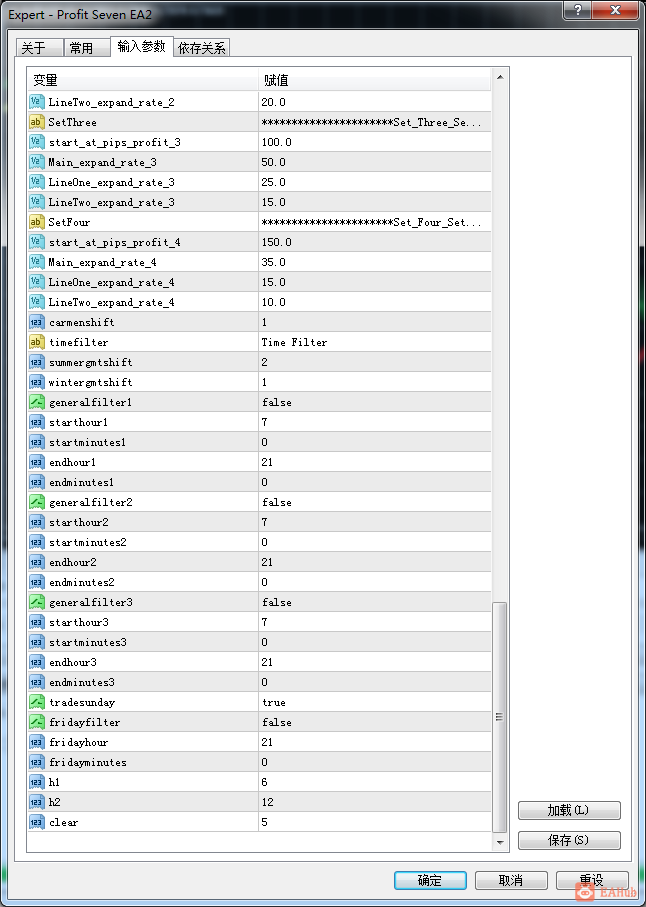Click the scrollbar up arrow
The height and width of the screenshot is (907, 646).
click(x=500, y=78)
